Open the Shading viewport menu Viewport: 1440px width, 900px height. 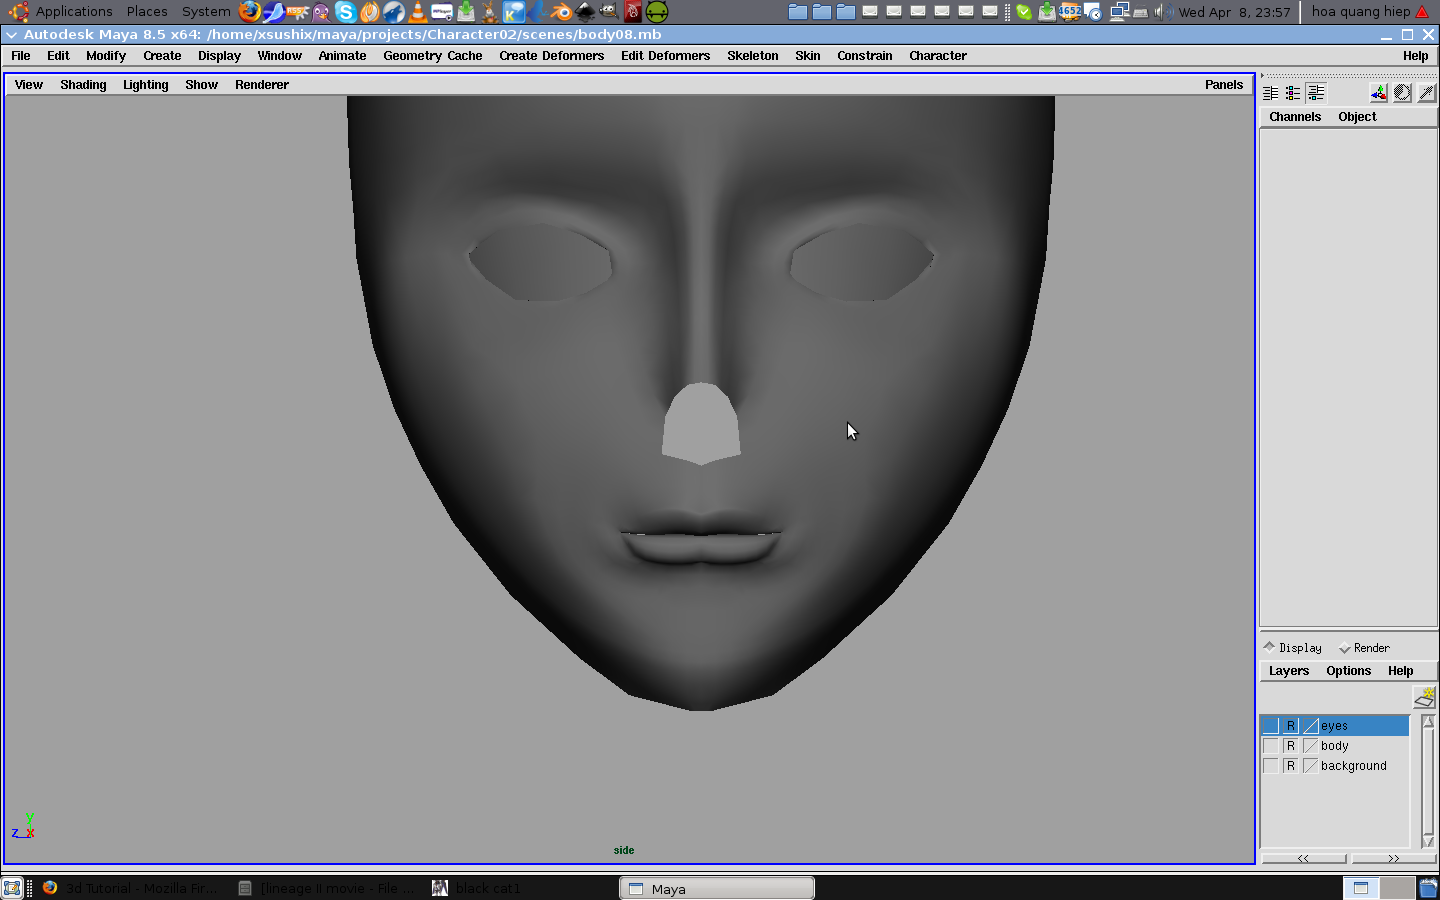coord(83,85)
